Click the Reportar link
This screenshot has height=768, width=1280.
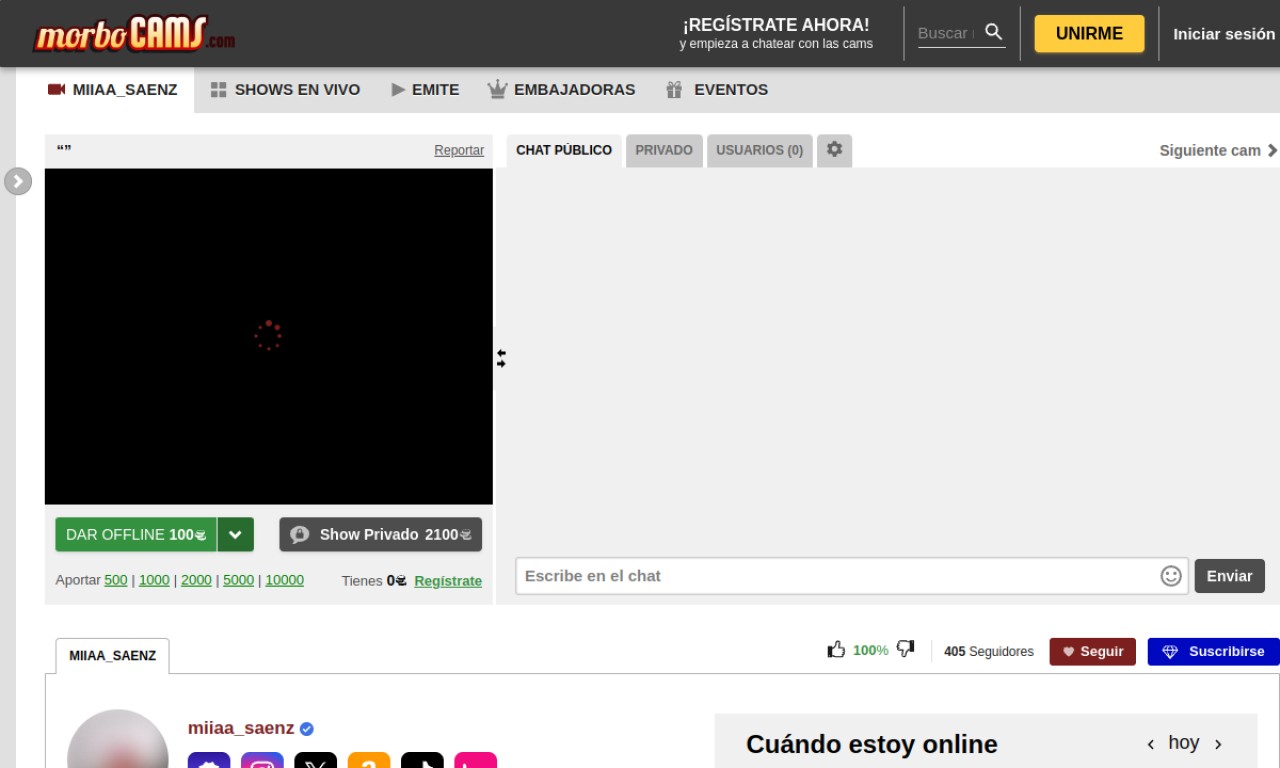459,150
